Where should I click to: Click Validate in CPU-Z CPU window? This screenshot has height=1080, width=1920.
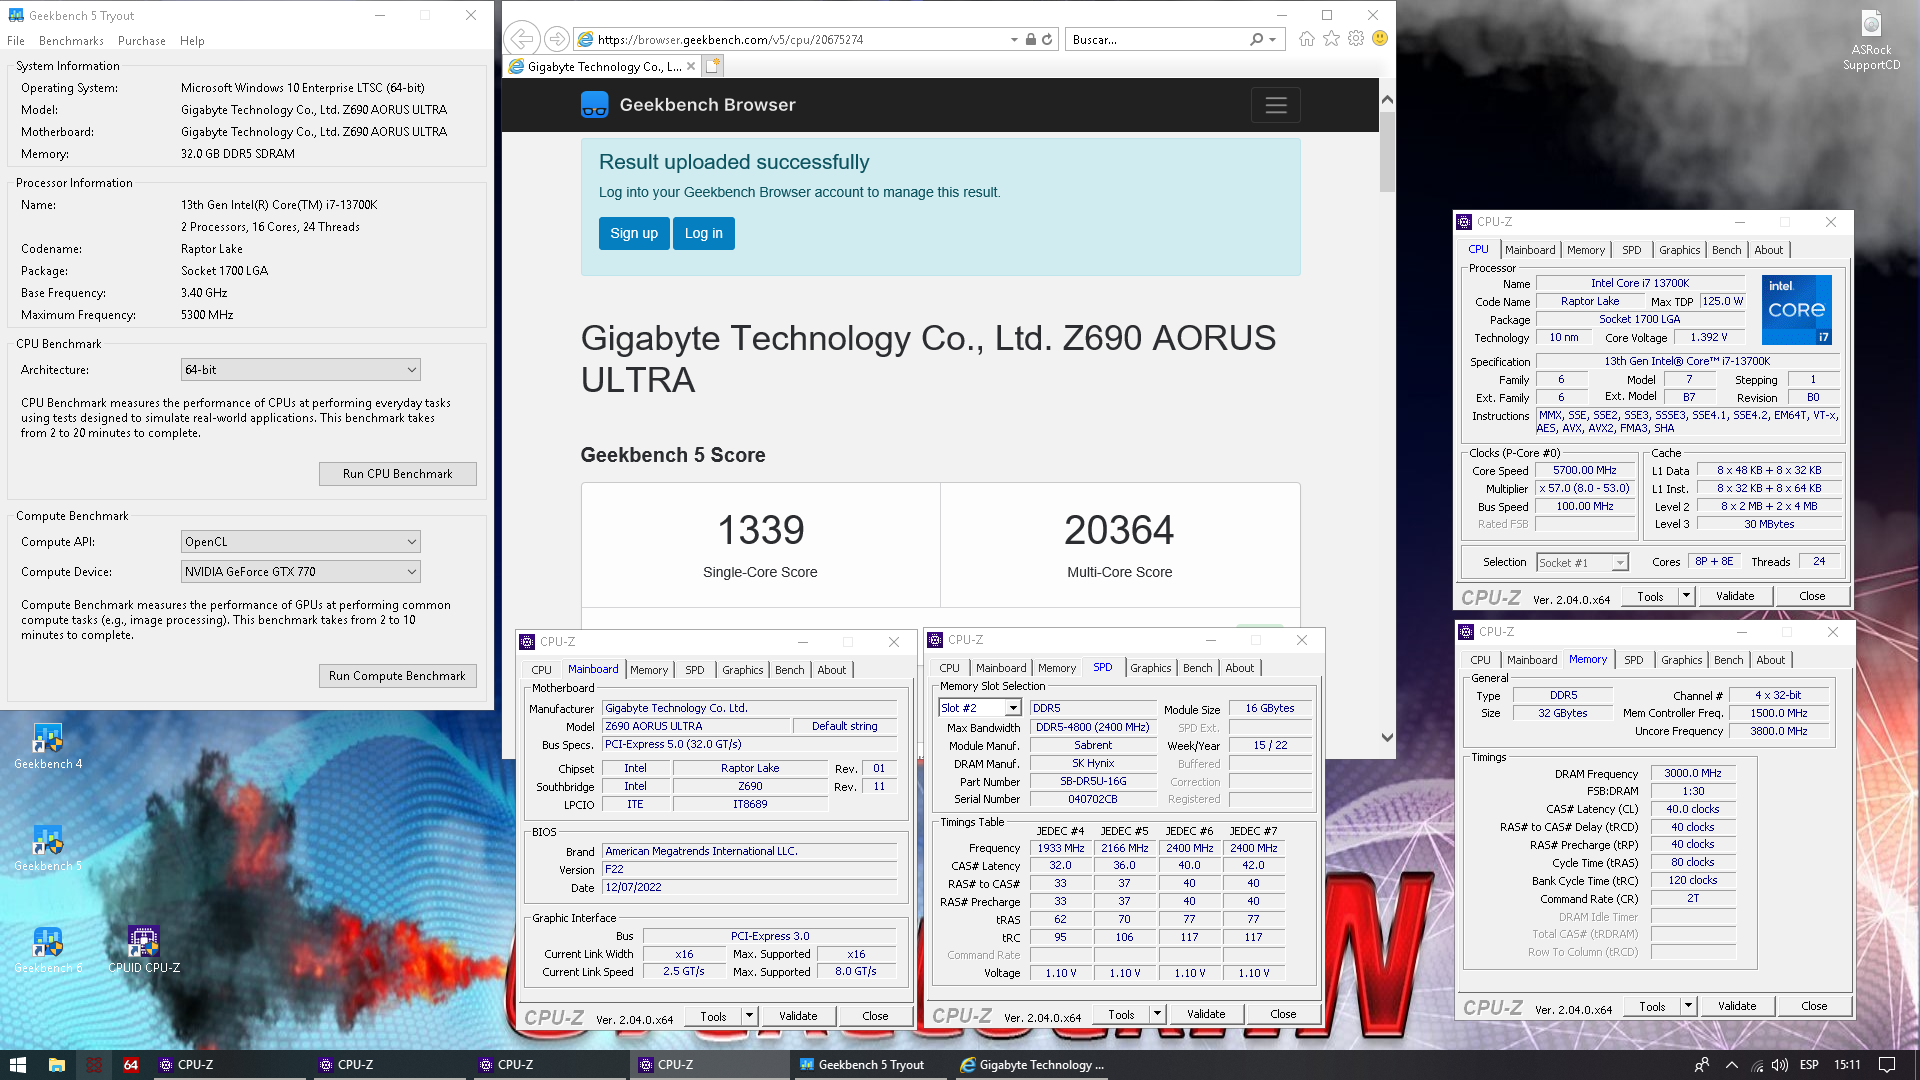(1735, 596)
